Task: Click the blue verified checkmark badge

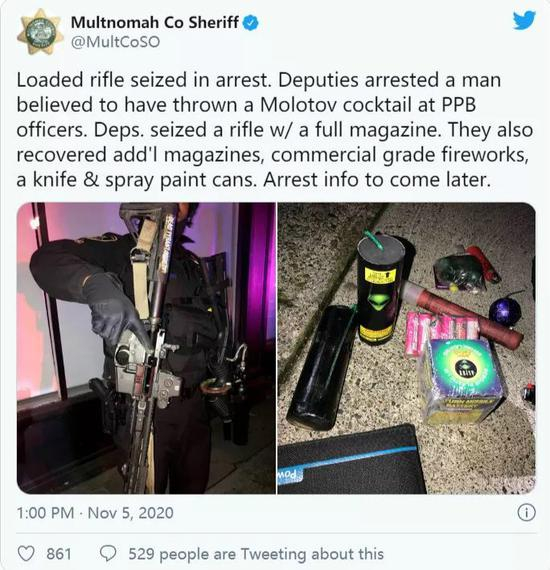Action: click(250, 23)
